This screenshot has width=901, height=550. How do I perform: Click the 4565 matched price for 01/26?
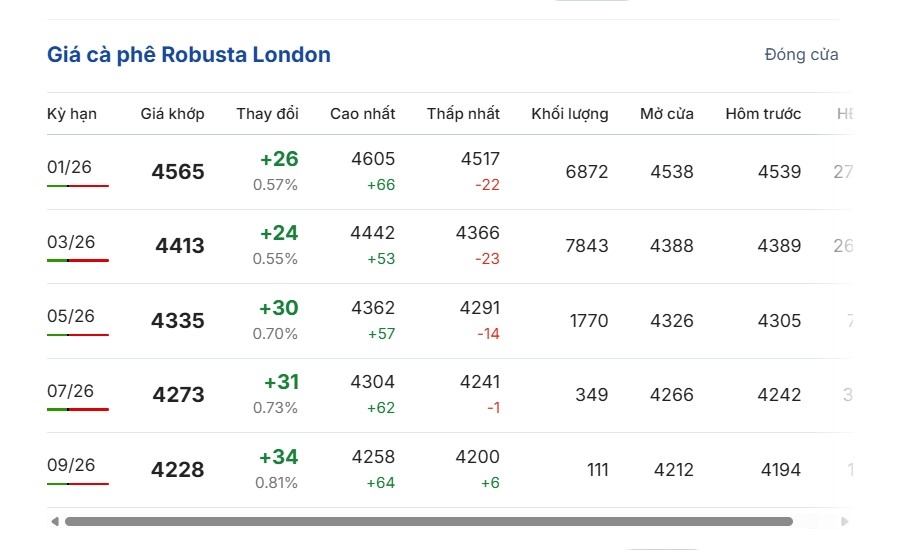point(178,172)
